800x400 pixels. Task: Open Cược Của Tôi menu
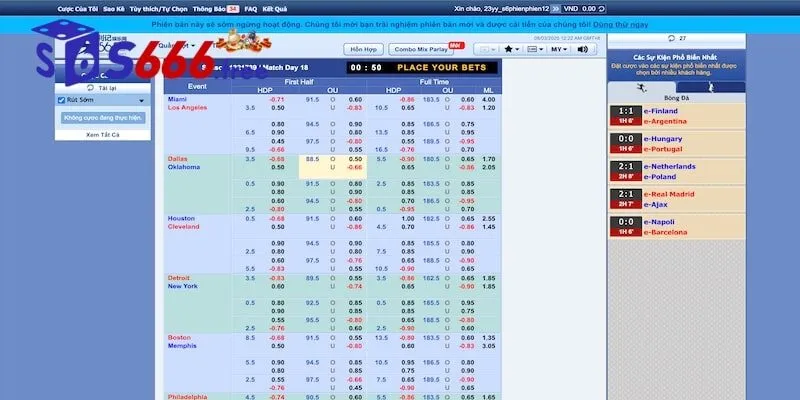78,9
